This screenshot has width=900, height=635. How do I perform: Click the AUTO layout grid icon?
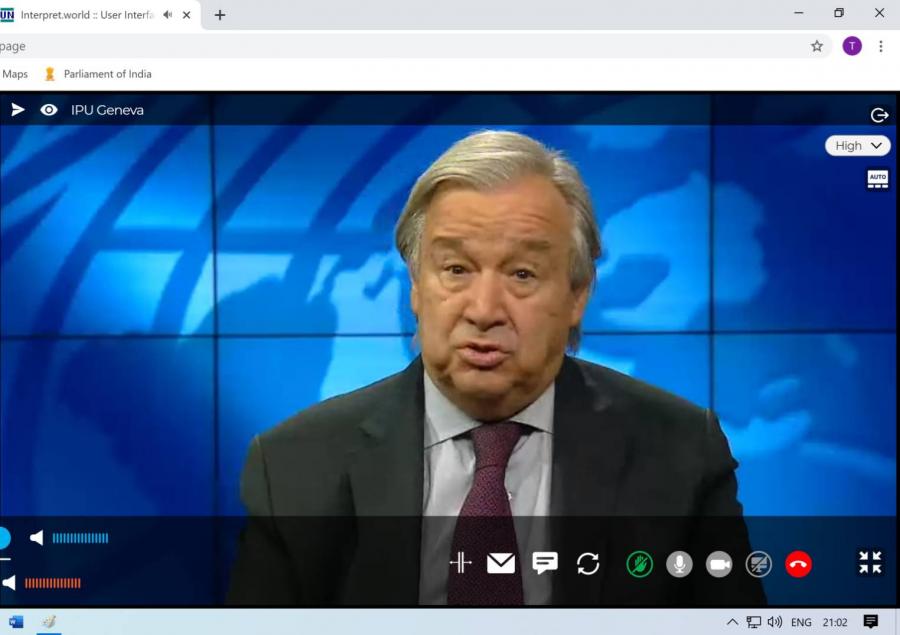[877, 179]
